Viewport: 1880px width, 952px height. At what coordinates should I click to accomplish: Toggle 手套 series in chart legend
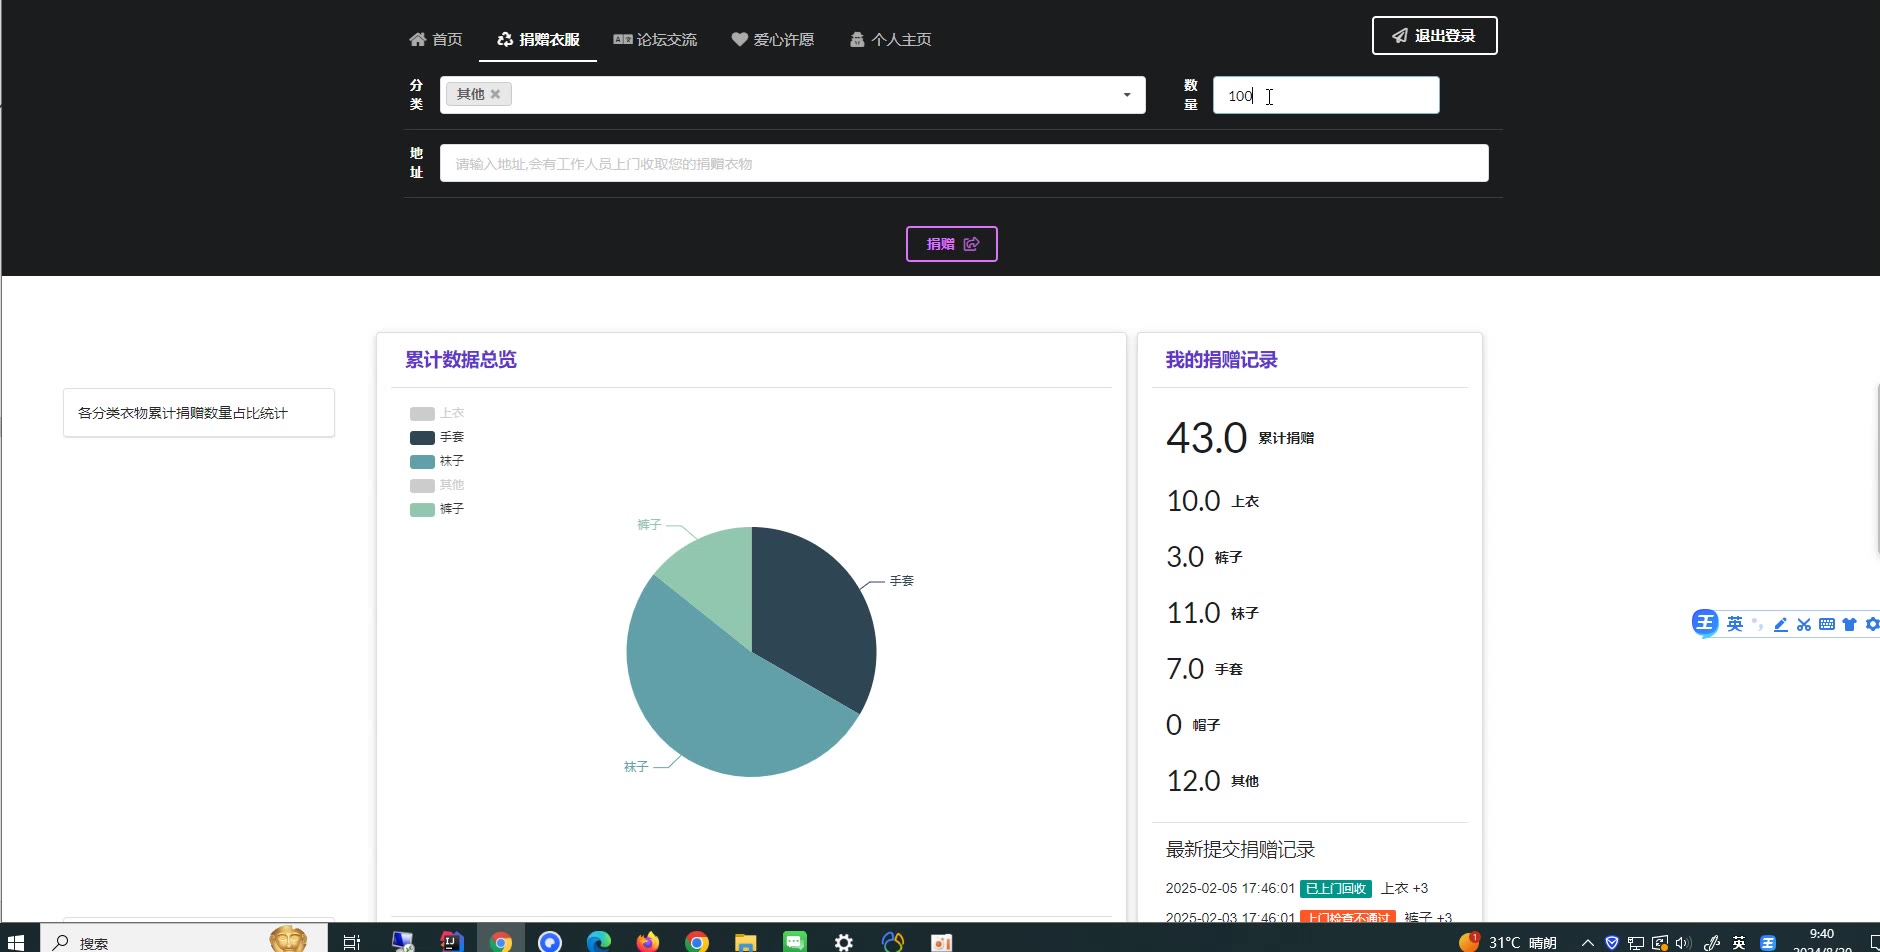coord(437,437)
